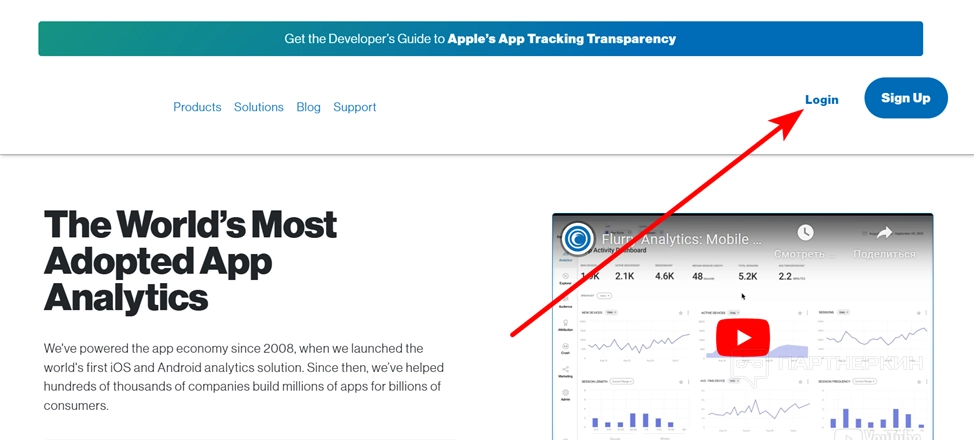Open the video title 'Flurry Analytics: Mobile'
This screenshot has height=440, width=974.
[681, 239]
